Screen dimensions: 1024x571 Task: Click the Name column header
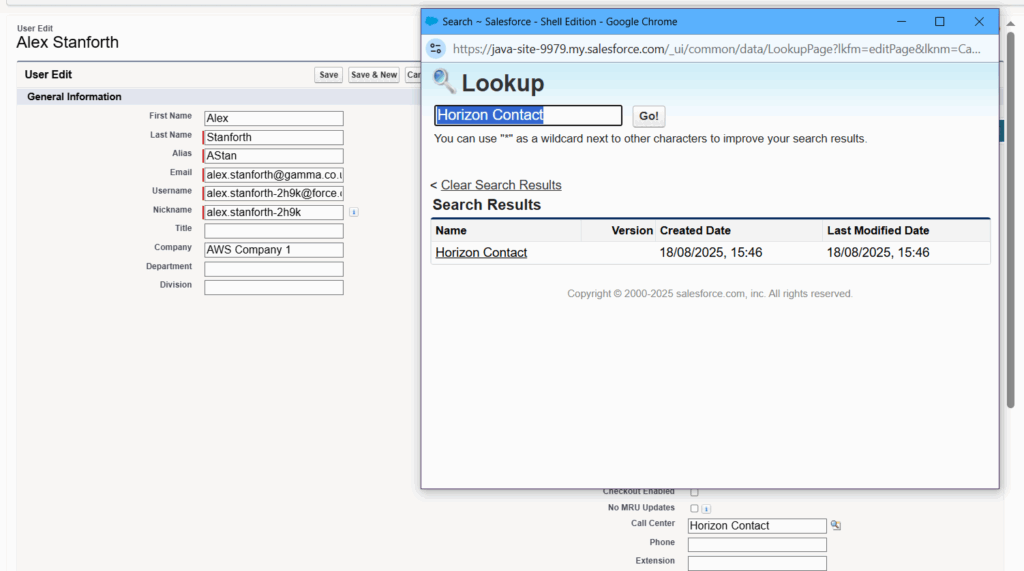click(452, 231)
